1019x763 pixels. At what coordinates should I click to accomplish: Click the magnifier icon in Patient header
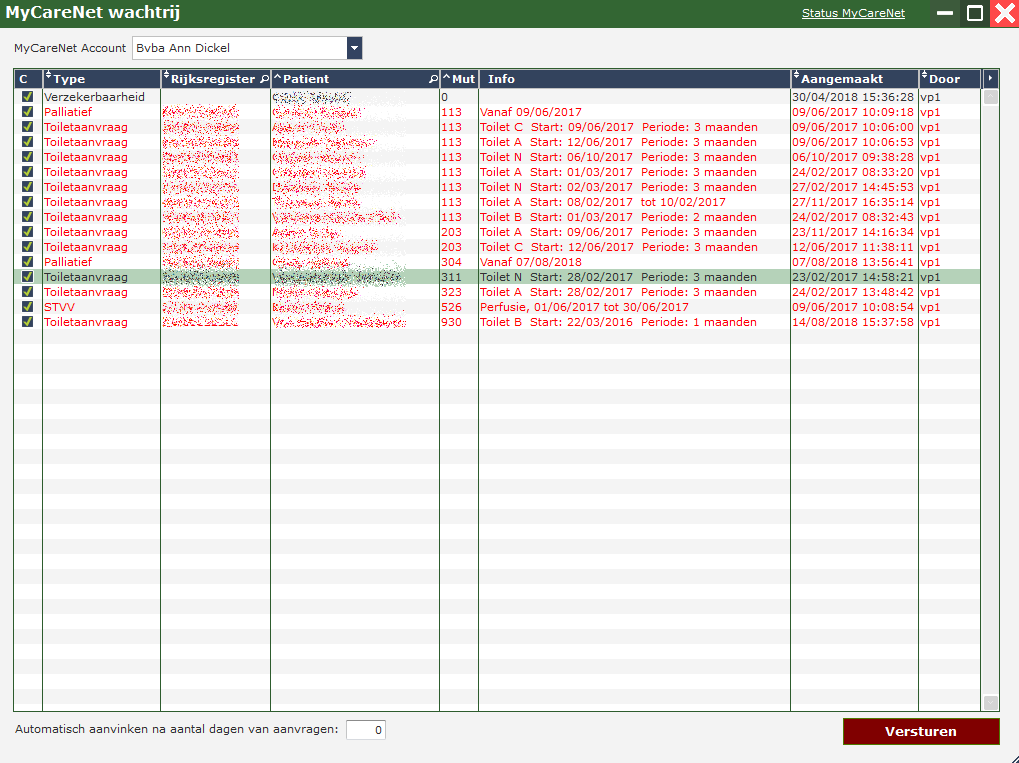[x=433, y=79]
